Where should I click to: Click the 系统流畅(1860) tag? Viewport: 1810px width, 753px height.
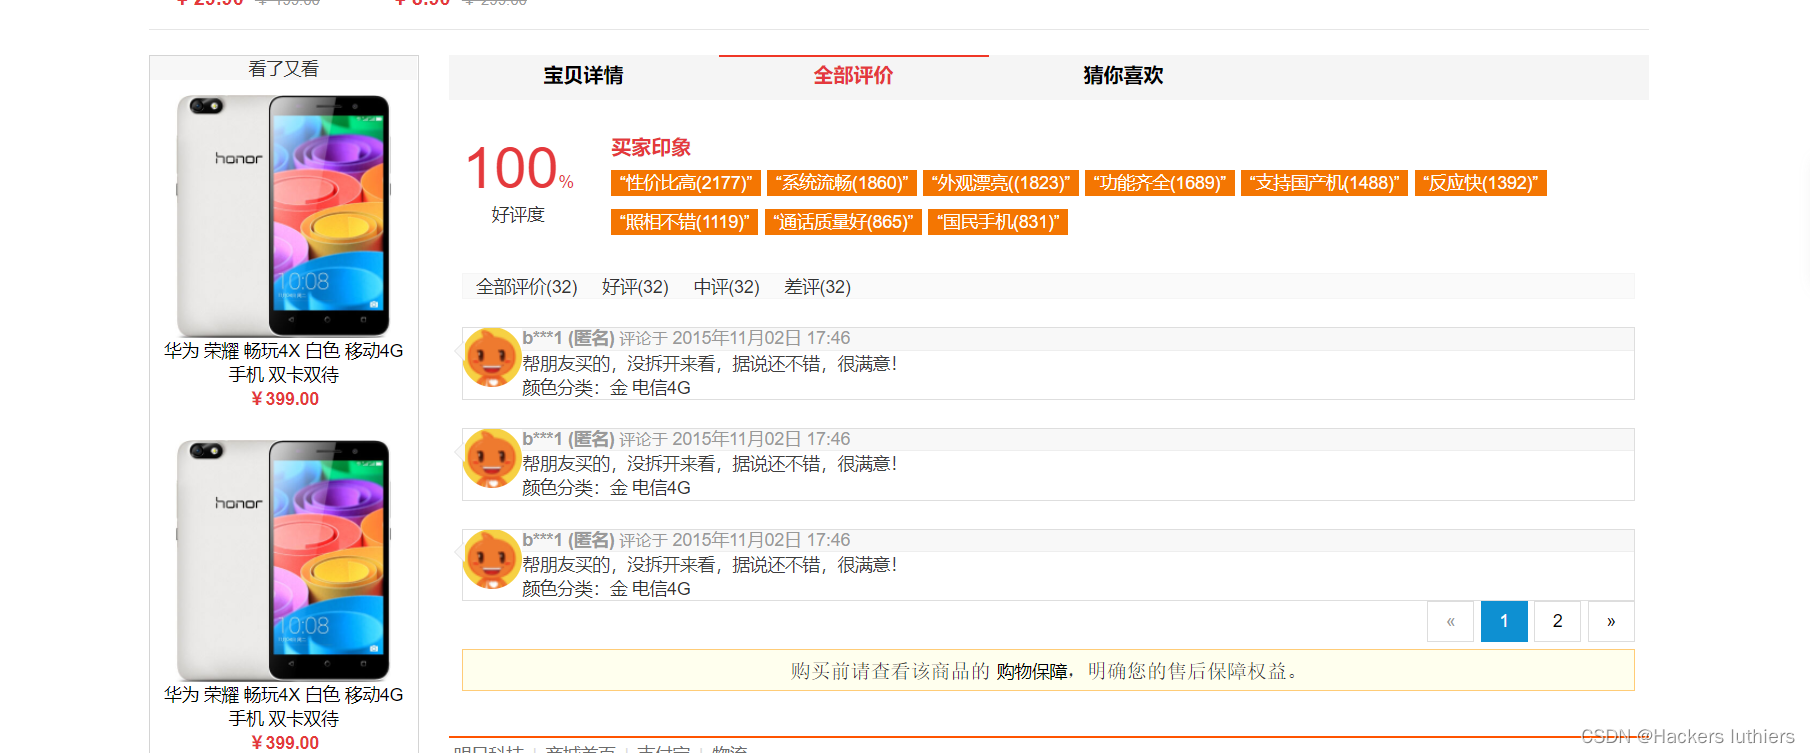[842, 183]
